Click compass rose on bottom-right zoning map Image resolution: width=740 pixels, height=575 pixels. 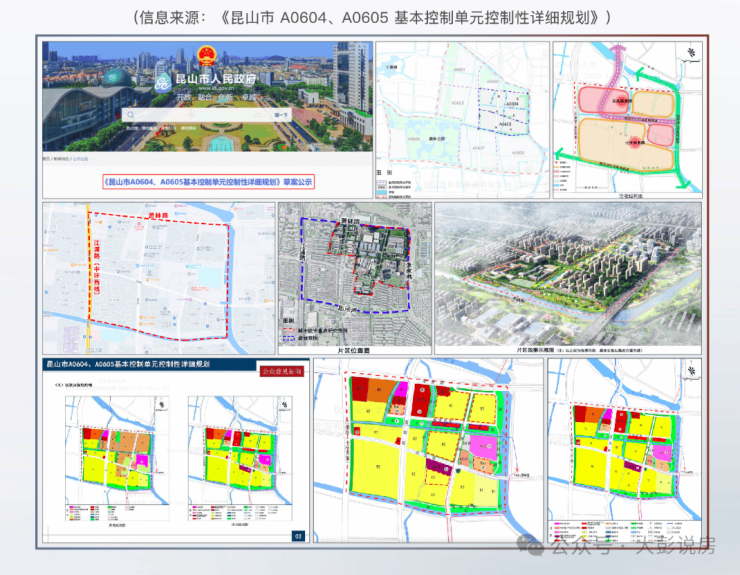coord(691,371)
